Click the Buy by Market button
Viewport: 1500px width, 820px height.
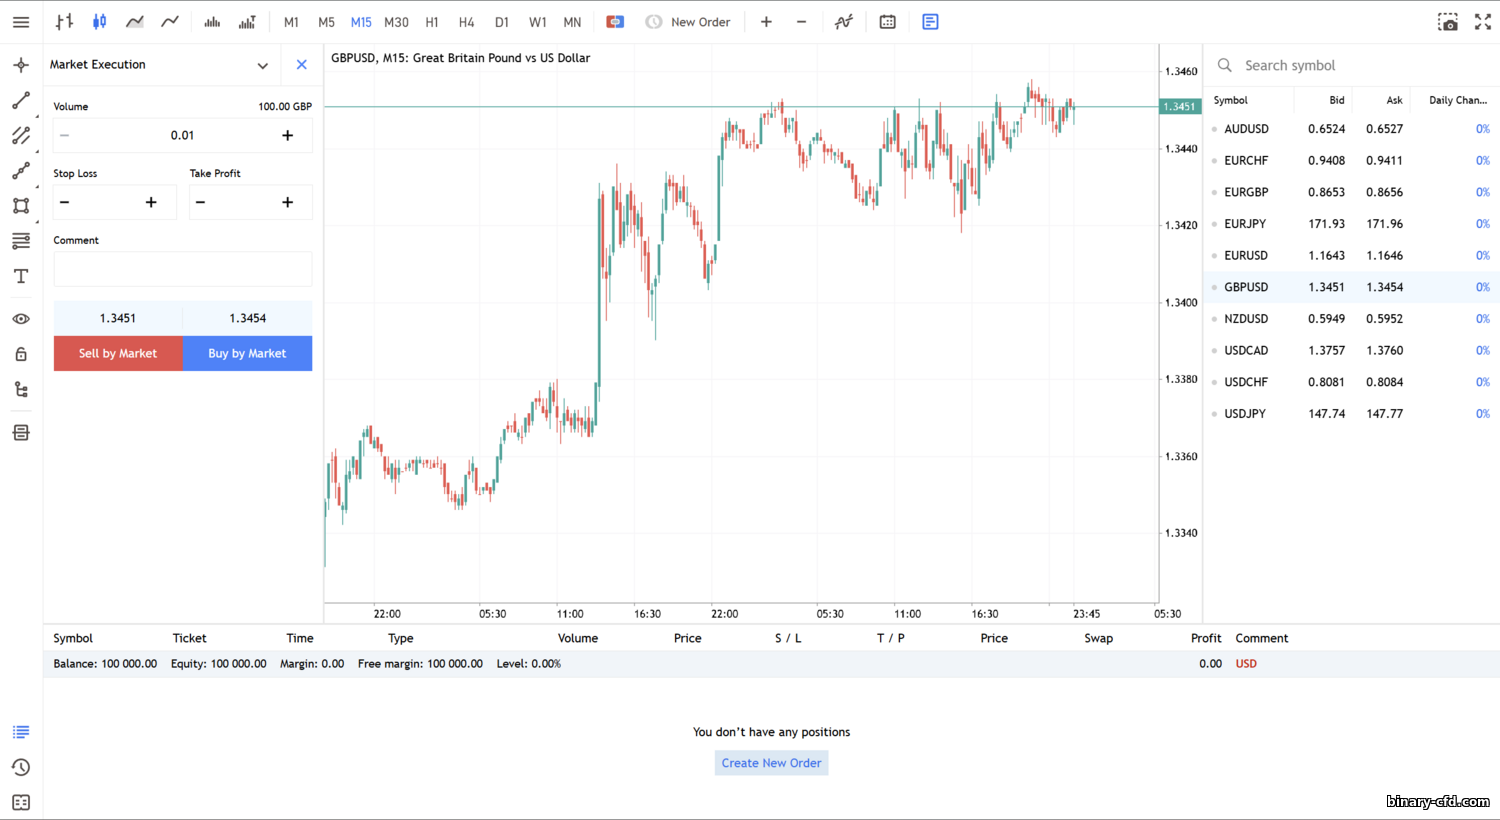click(x=247, y=353)
